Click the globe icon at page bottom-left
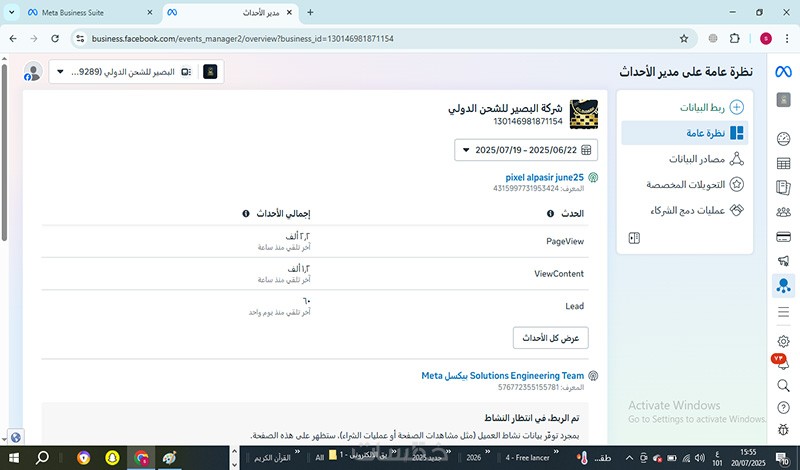 15,437
